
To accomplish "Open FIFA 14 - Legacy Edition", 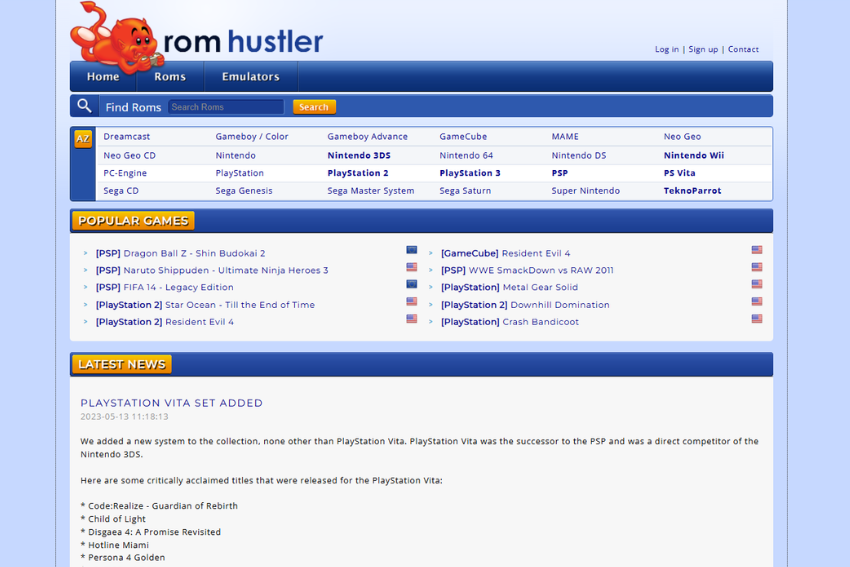I will point(165,287).
